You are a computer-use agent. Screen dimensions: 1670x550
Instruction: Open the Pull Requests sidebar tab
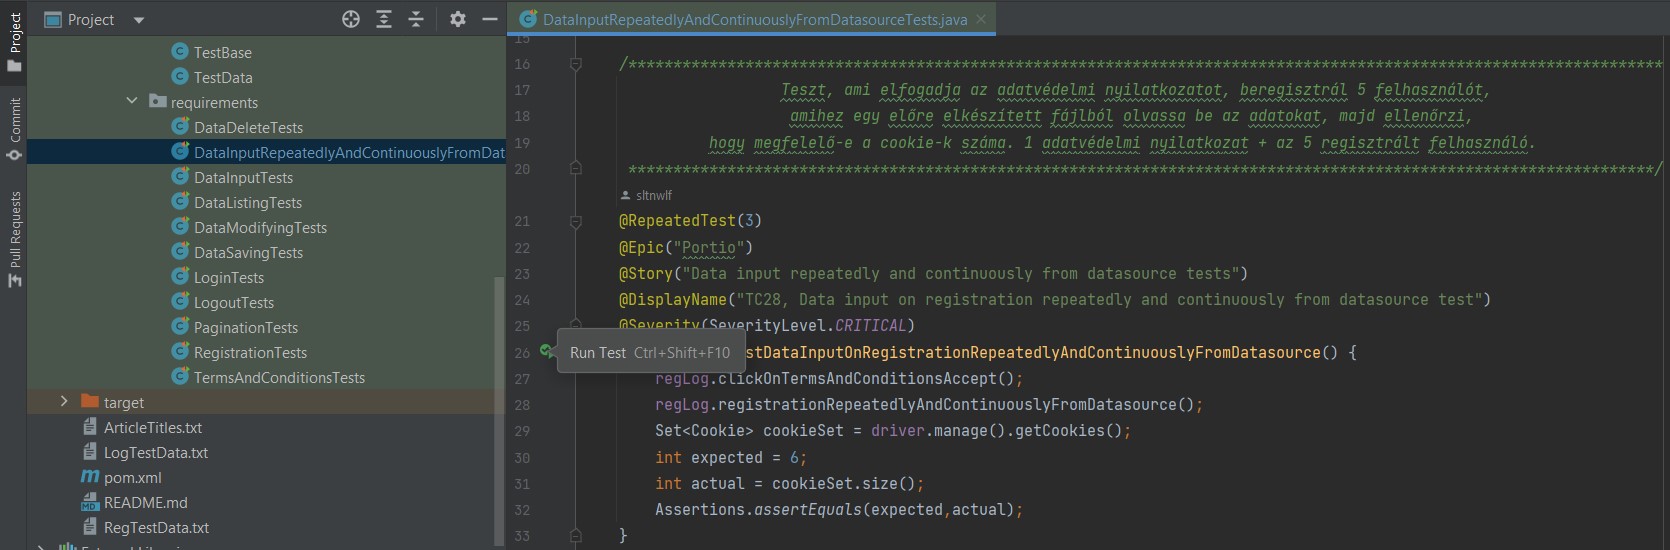(x=14, y=239)
